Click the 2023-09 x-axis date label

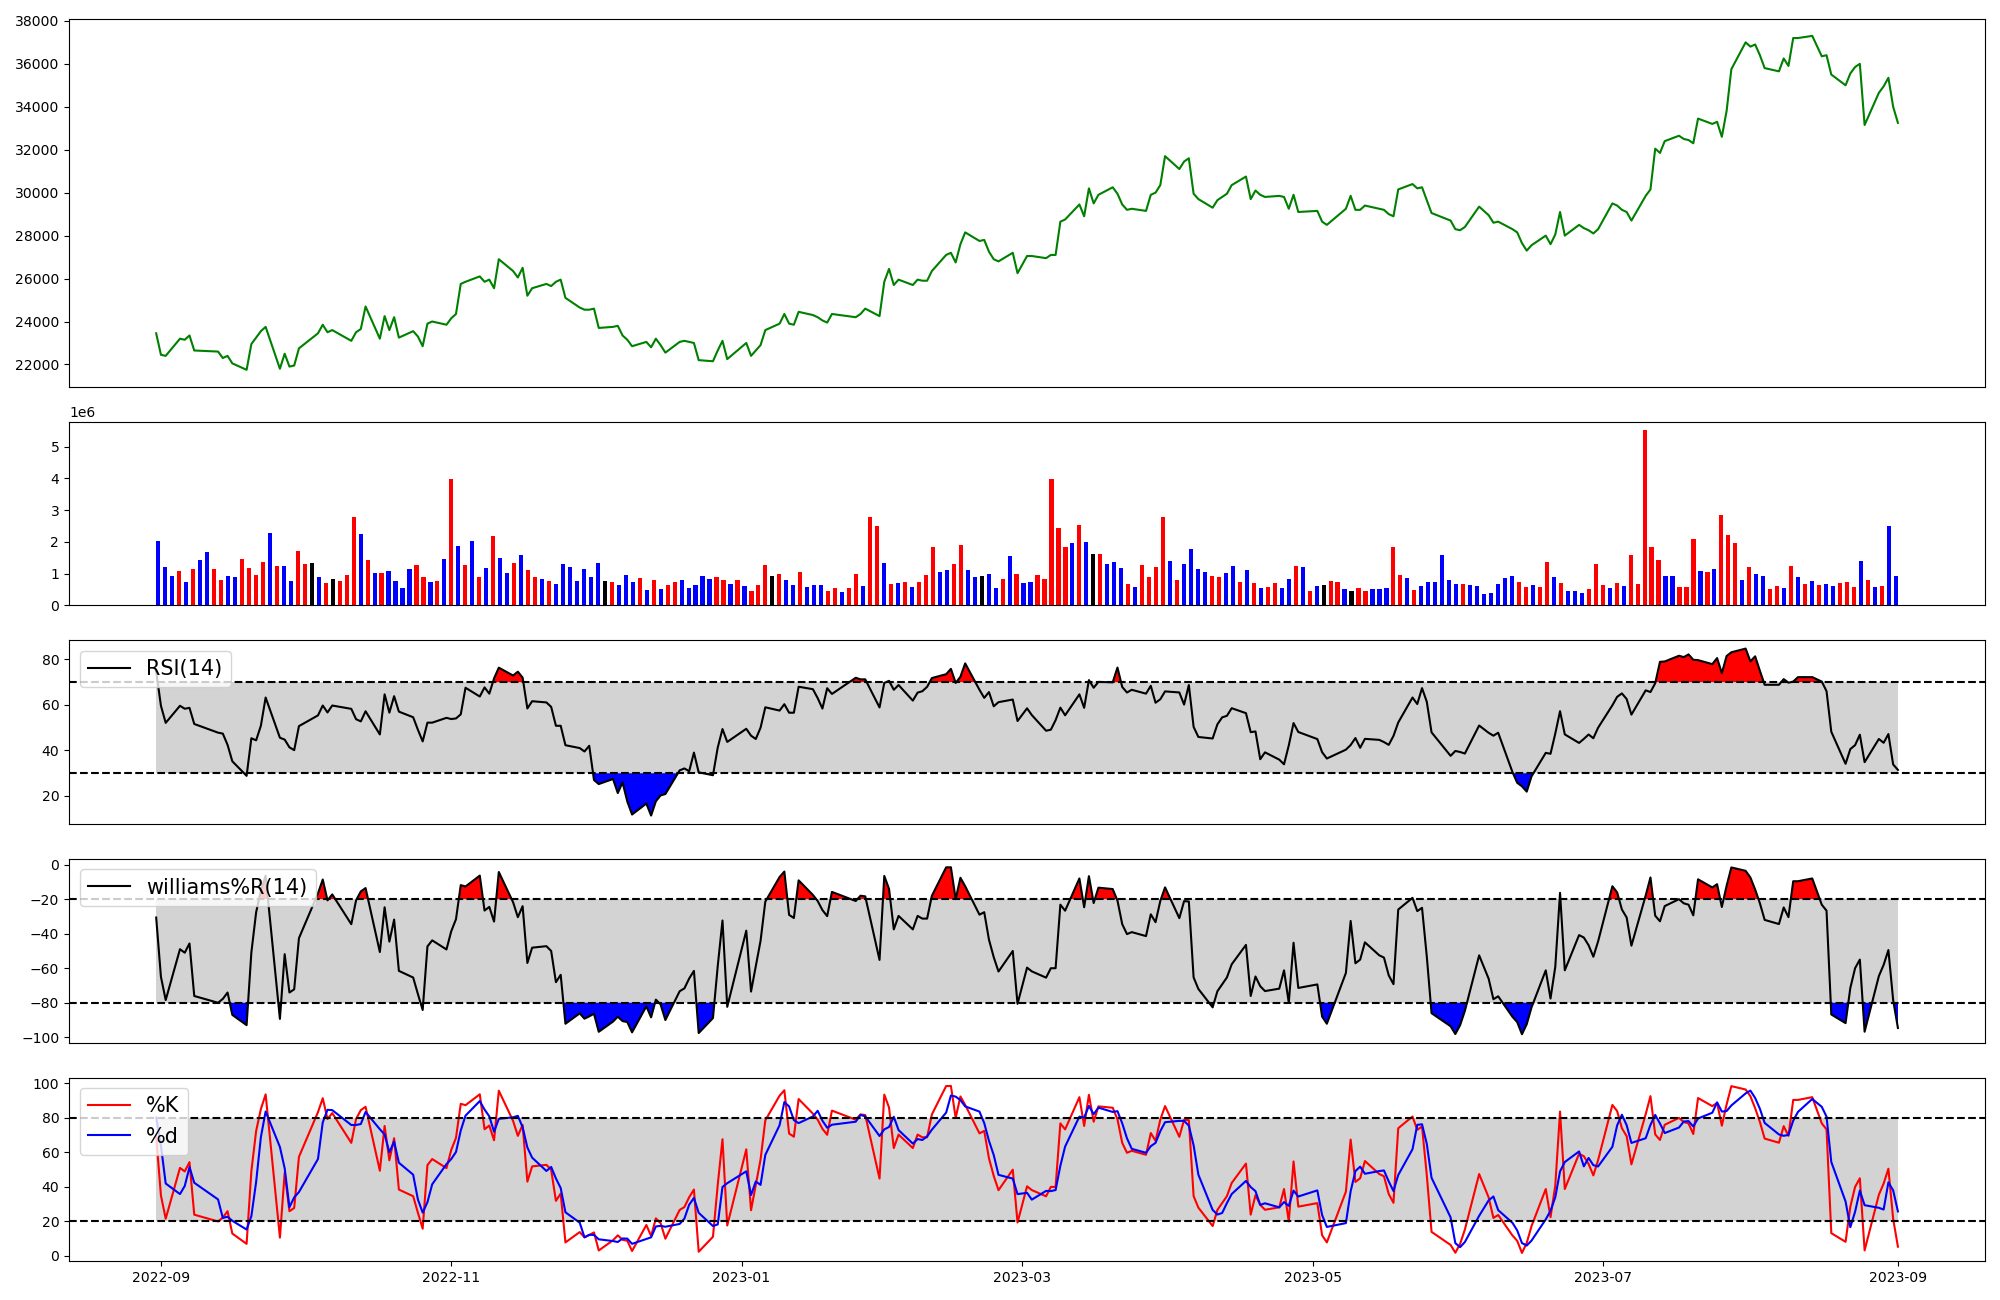tap(1898, 1277)
